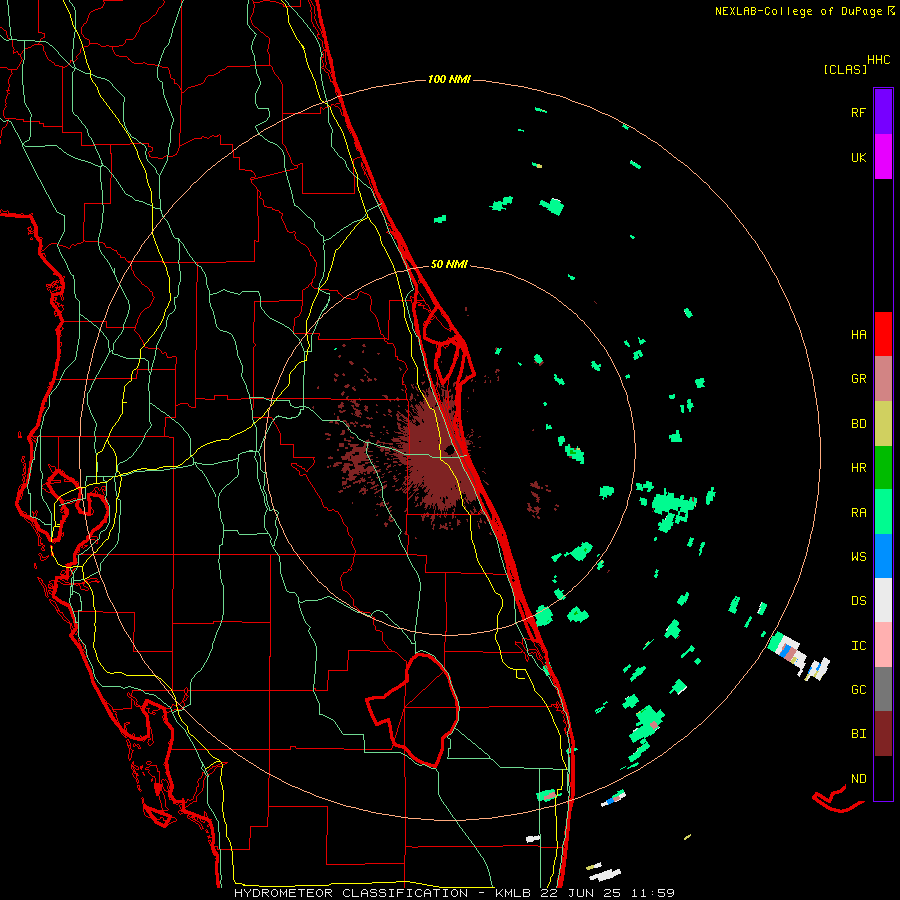Click the UK legend label
The height and width of the screenshot is (900, 900).
[858, 157]
